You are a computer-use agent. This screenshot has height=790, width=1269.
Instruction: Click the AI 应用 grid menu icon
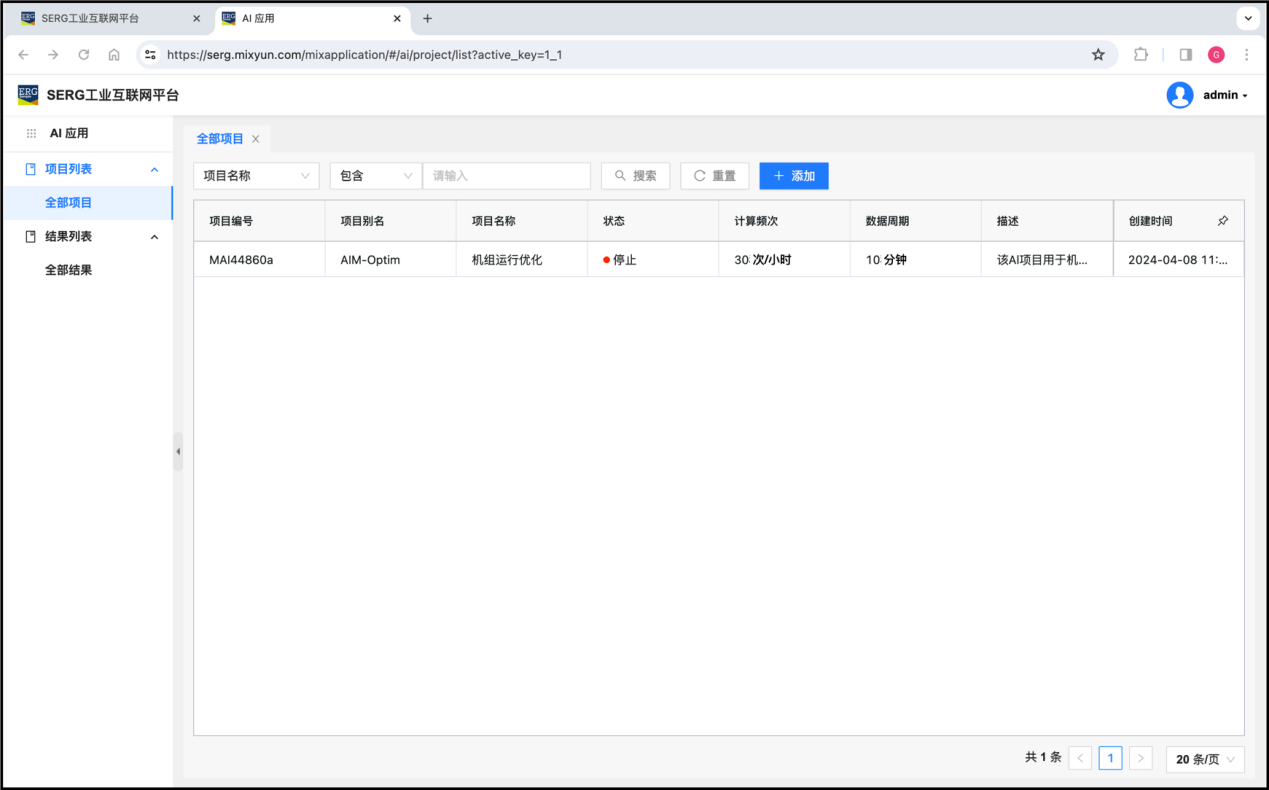pyautogui.click(x=32, y=133)
